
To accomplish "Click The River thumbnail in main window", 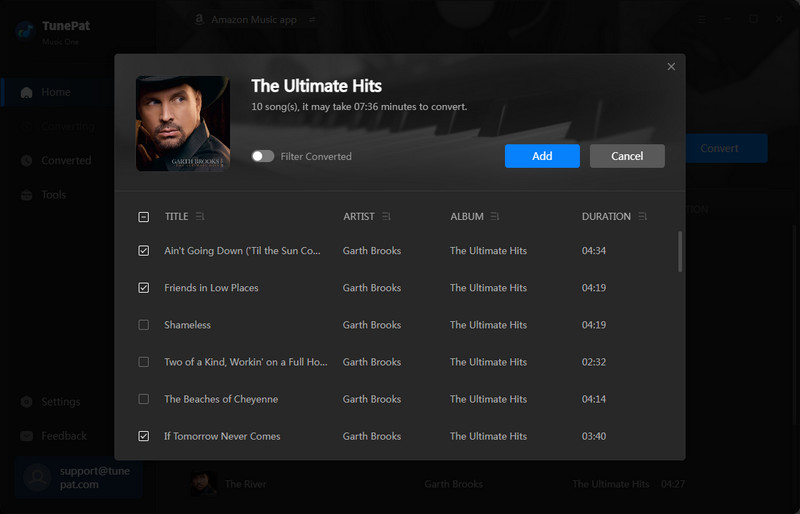I will coord(203,484).
